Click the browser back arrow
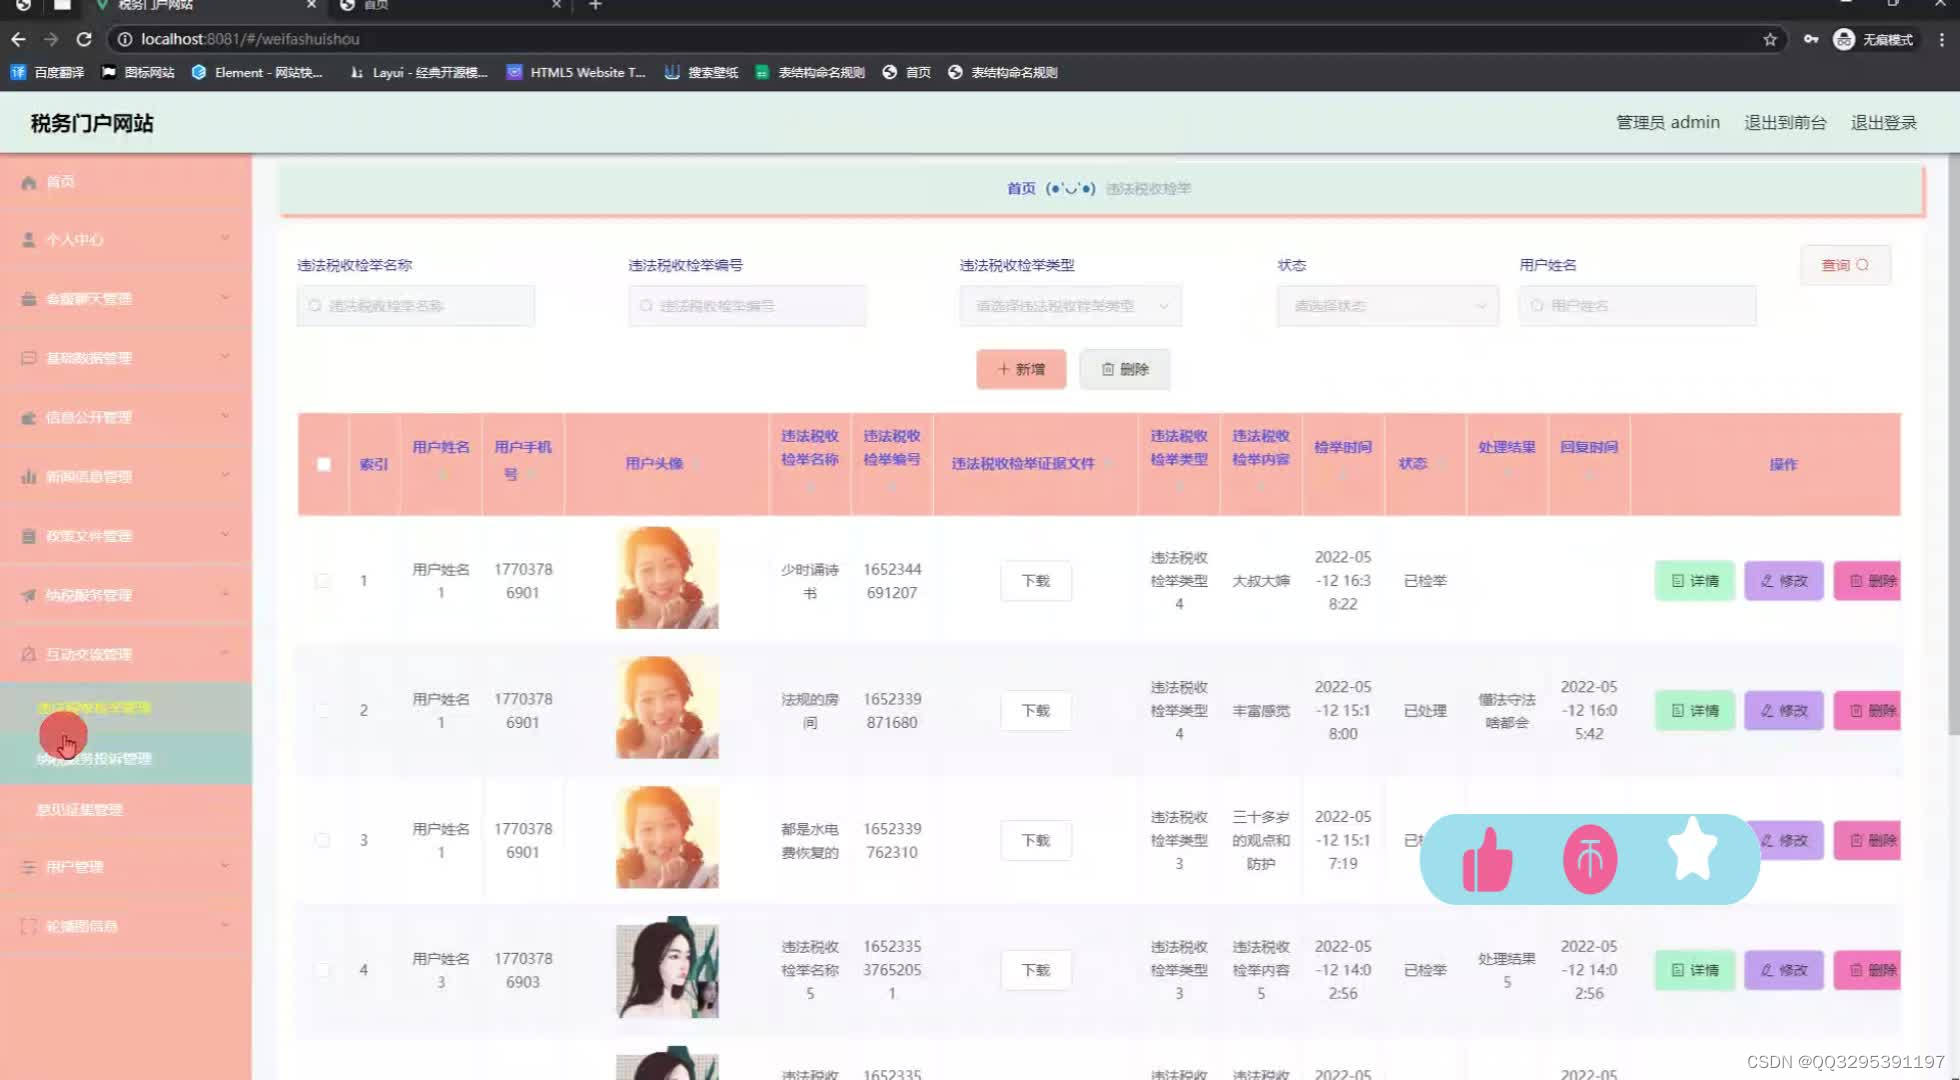 [18, 39]
